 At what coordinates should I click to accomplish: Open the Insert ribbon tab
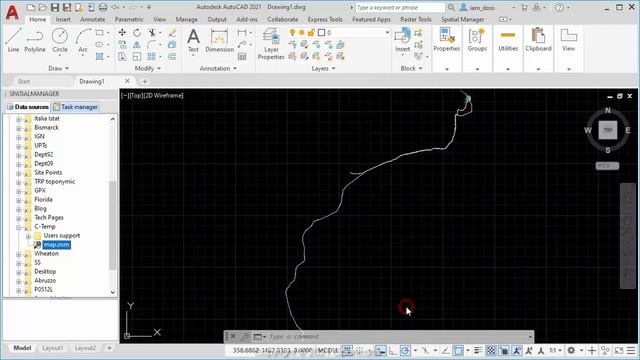(63, 19)
